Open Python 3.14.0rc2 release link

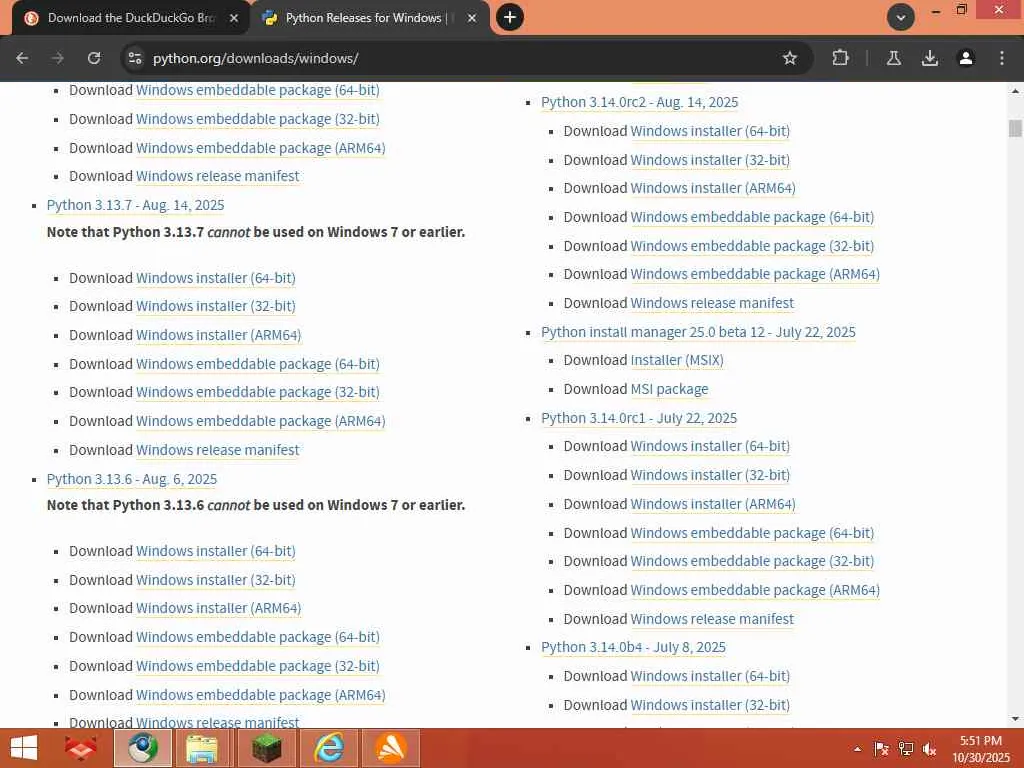tap(639, 103)
